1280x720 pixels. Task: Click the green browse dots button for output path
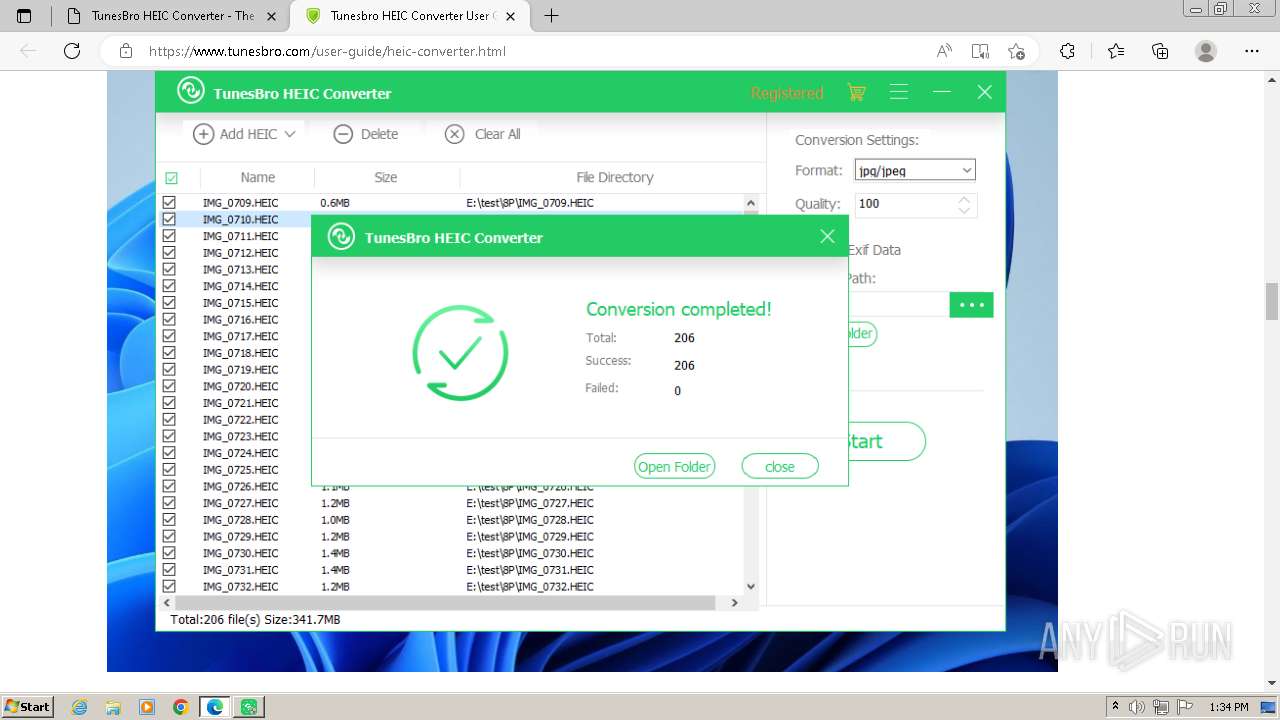[x=971, y=305]
